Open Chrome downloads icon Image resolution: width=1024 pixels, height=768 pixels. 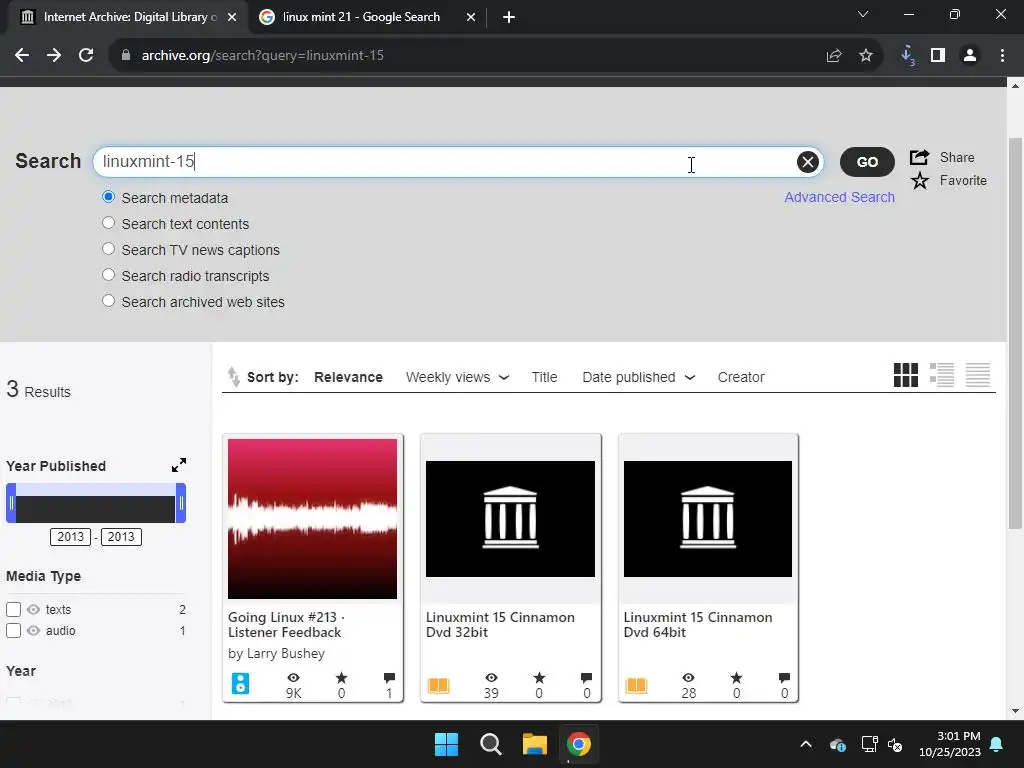(907, 56)
